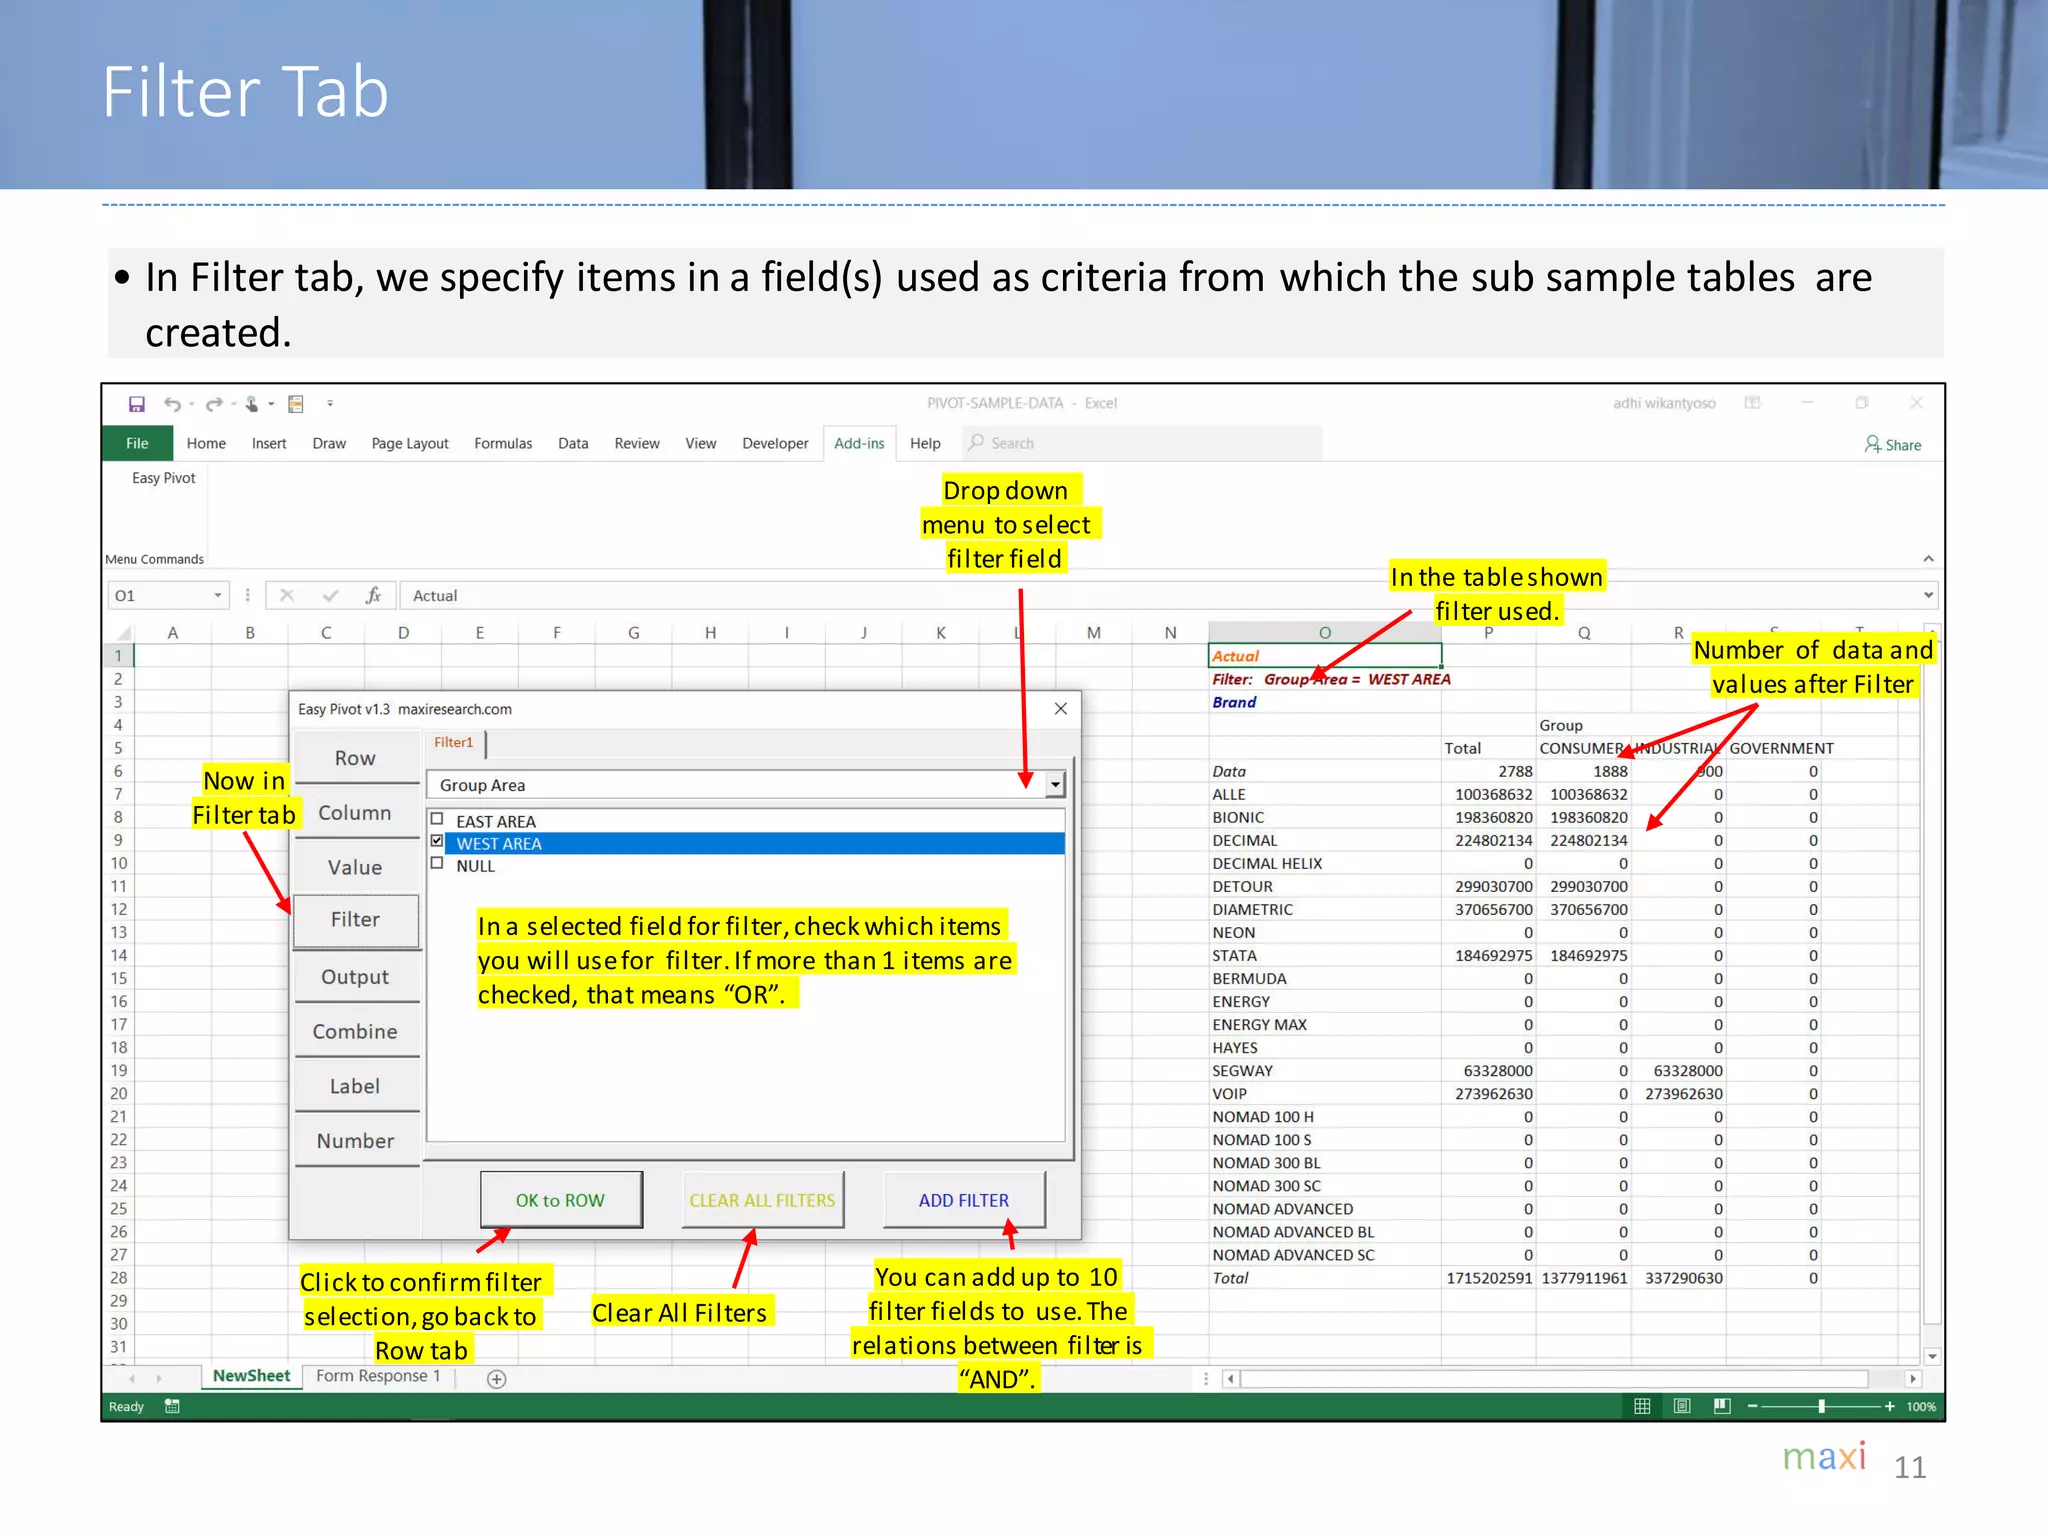Open the Insert ribbon tab
The height and width of the screenshot is (1536, 2048).
point(269,443)
